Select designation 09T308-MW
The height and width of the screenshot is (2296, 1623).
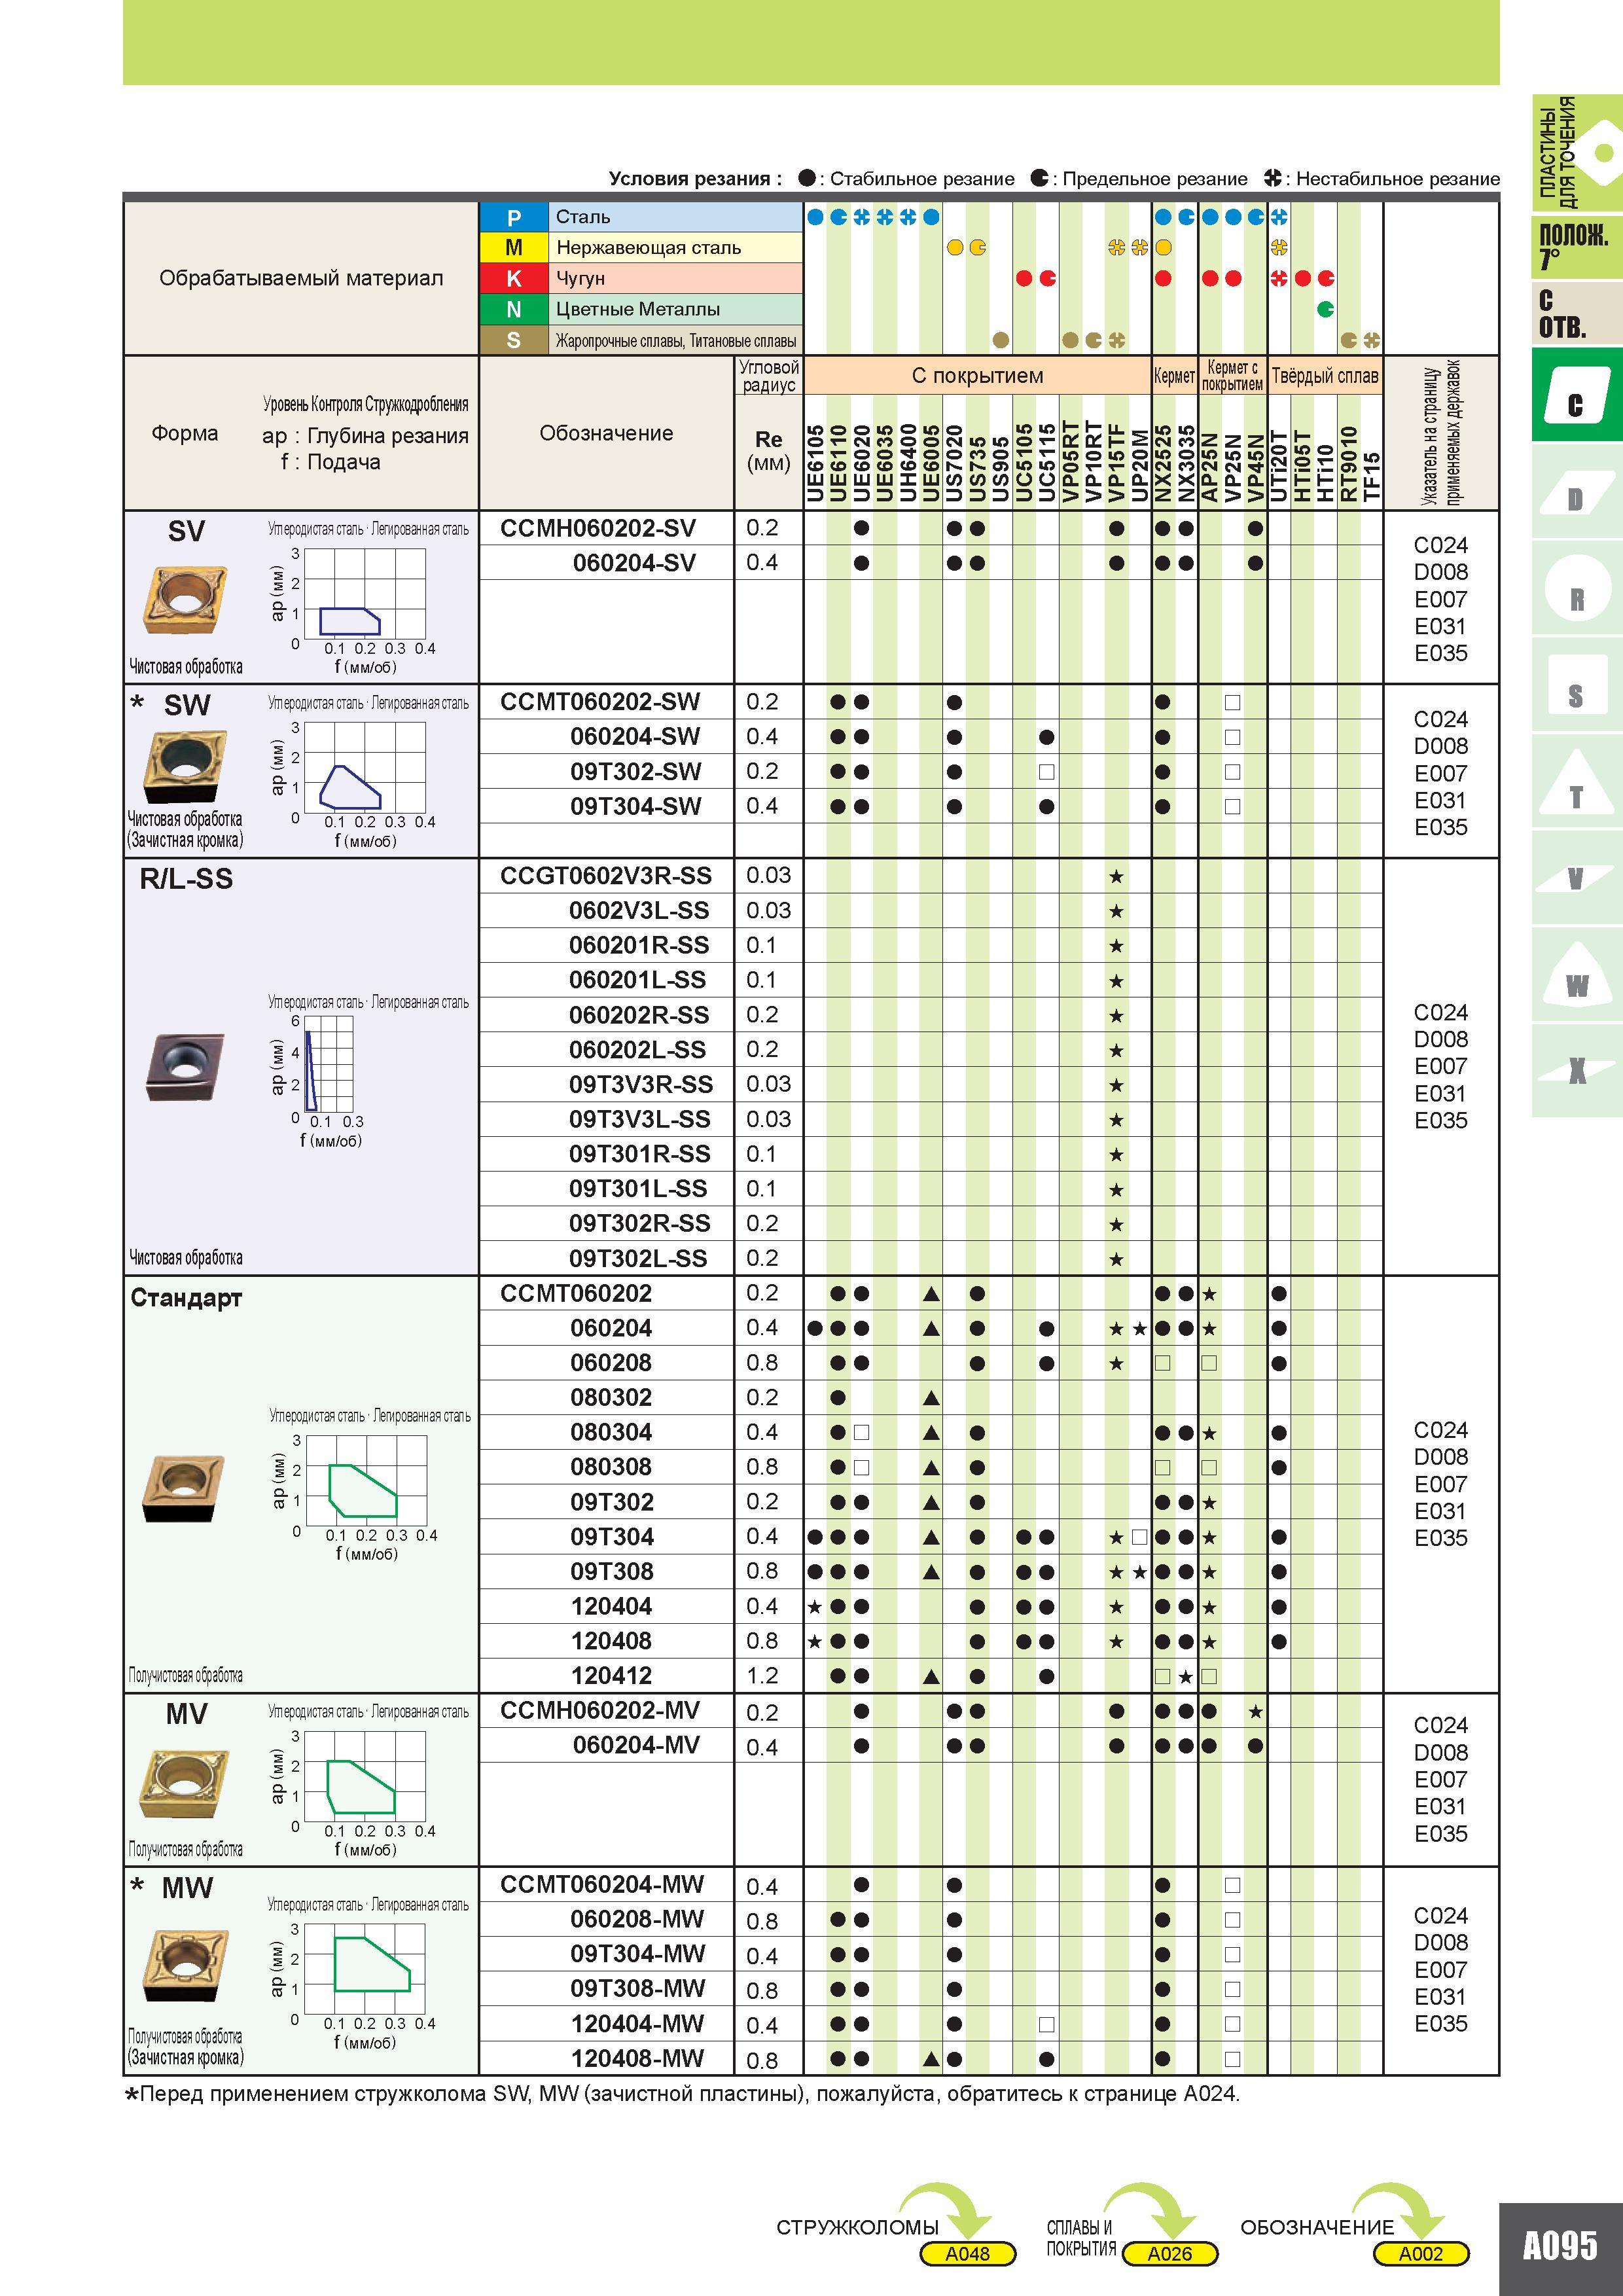tap(638, 1988)
